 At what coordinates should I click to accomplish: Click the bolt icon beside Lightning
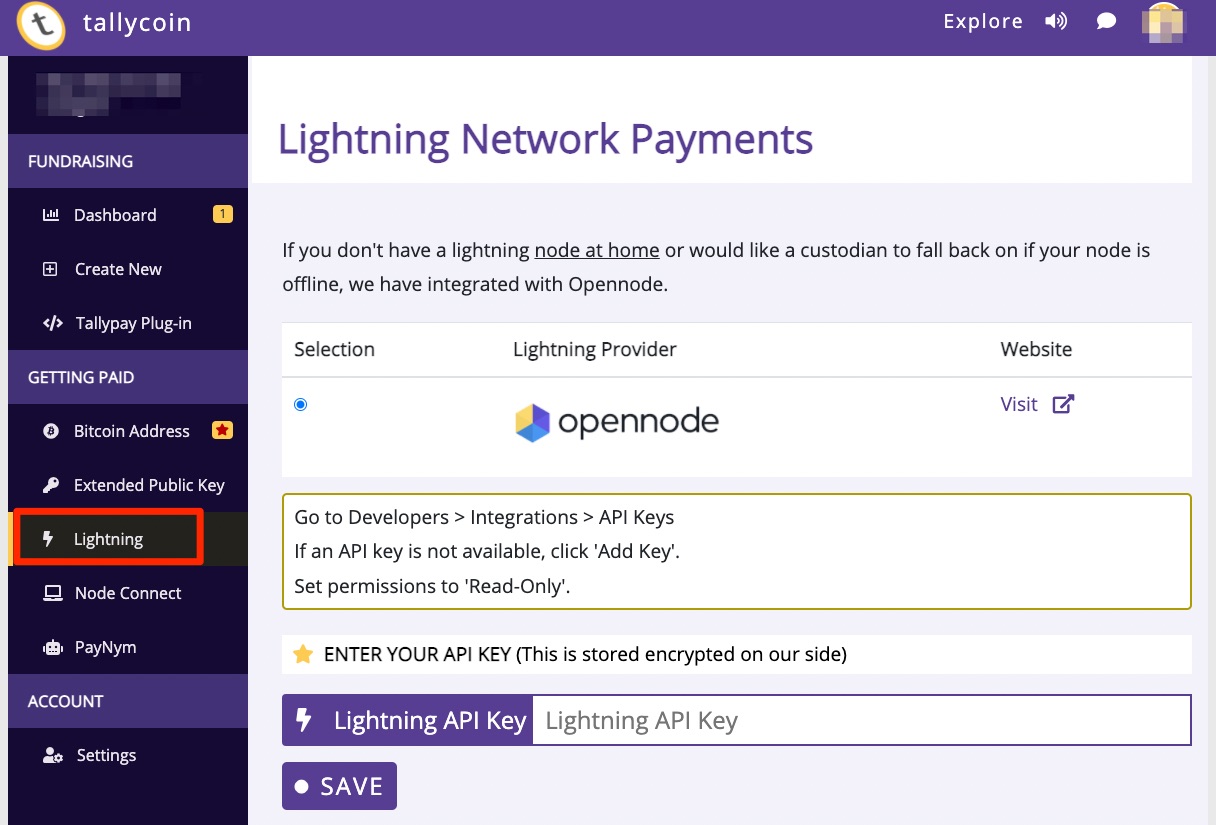click(47, 539)
